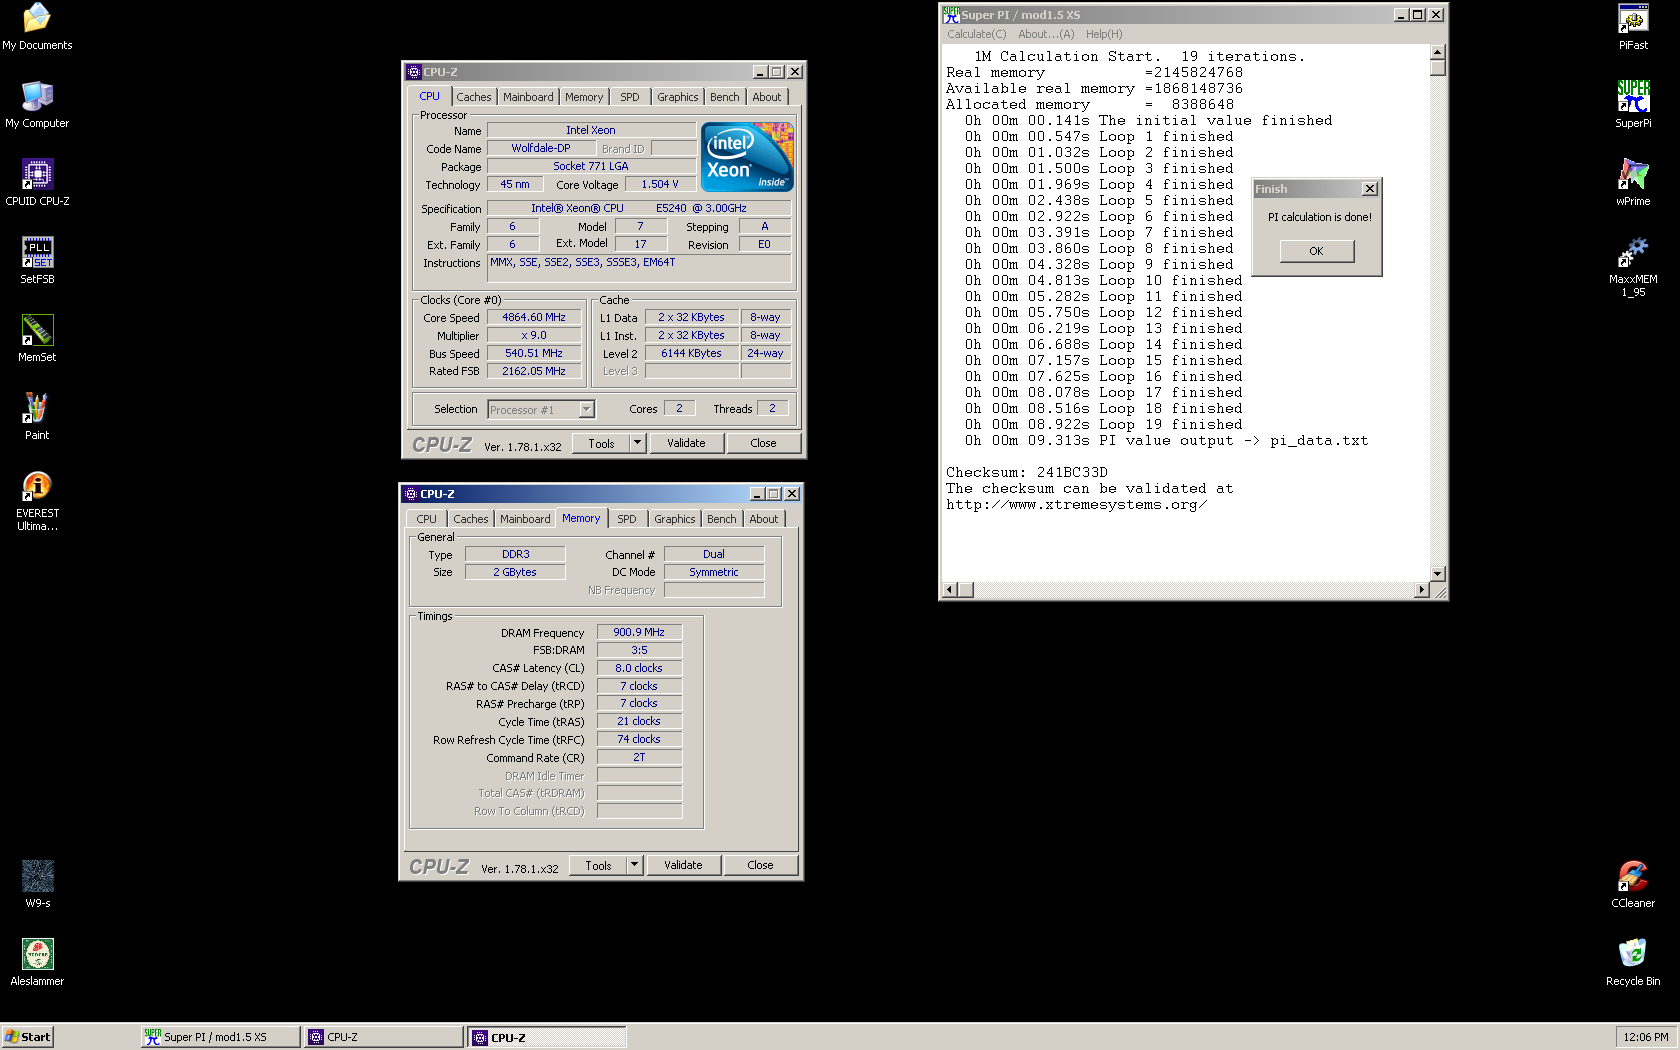Switch to Super PI taskbar button
The width and height of the screenshot is (1680, 1050).
click(x=220, y=1037)
